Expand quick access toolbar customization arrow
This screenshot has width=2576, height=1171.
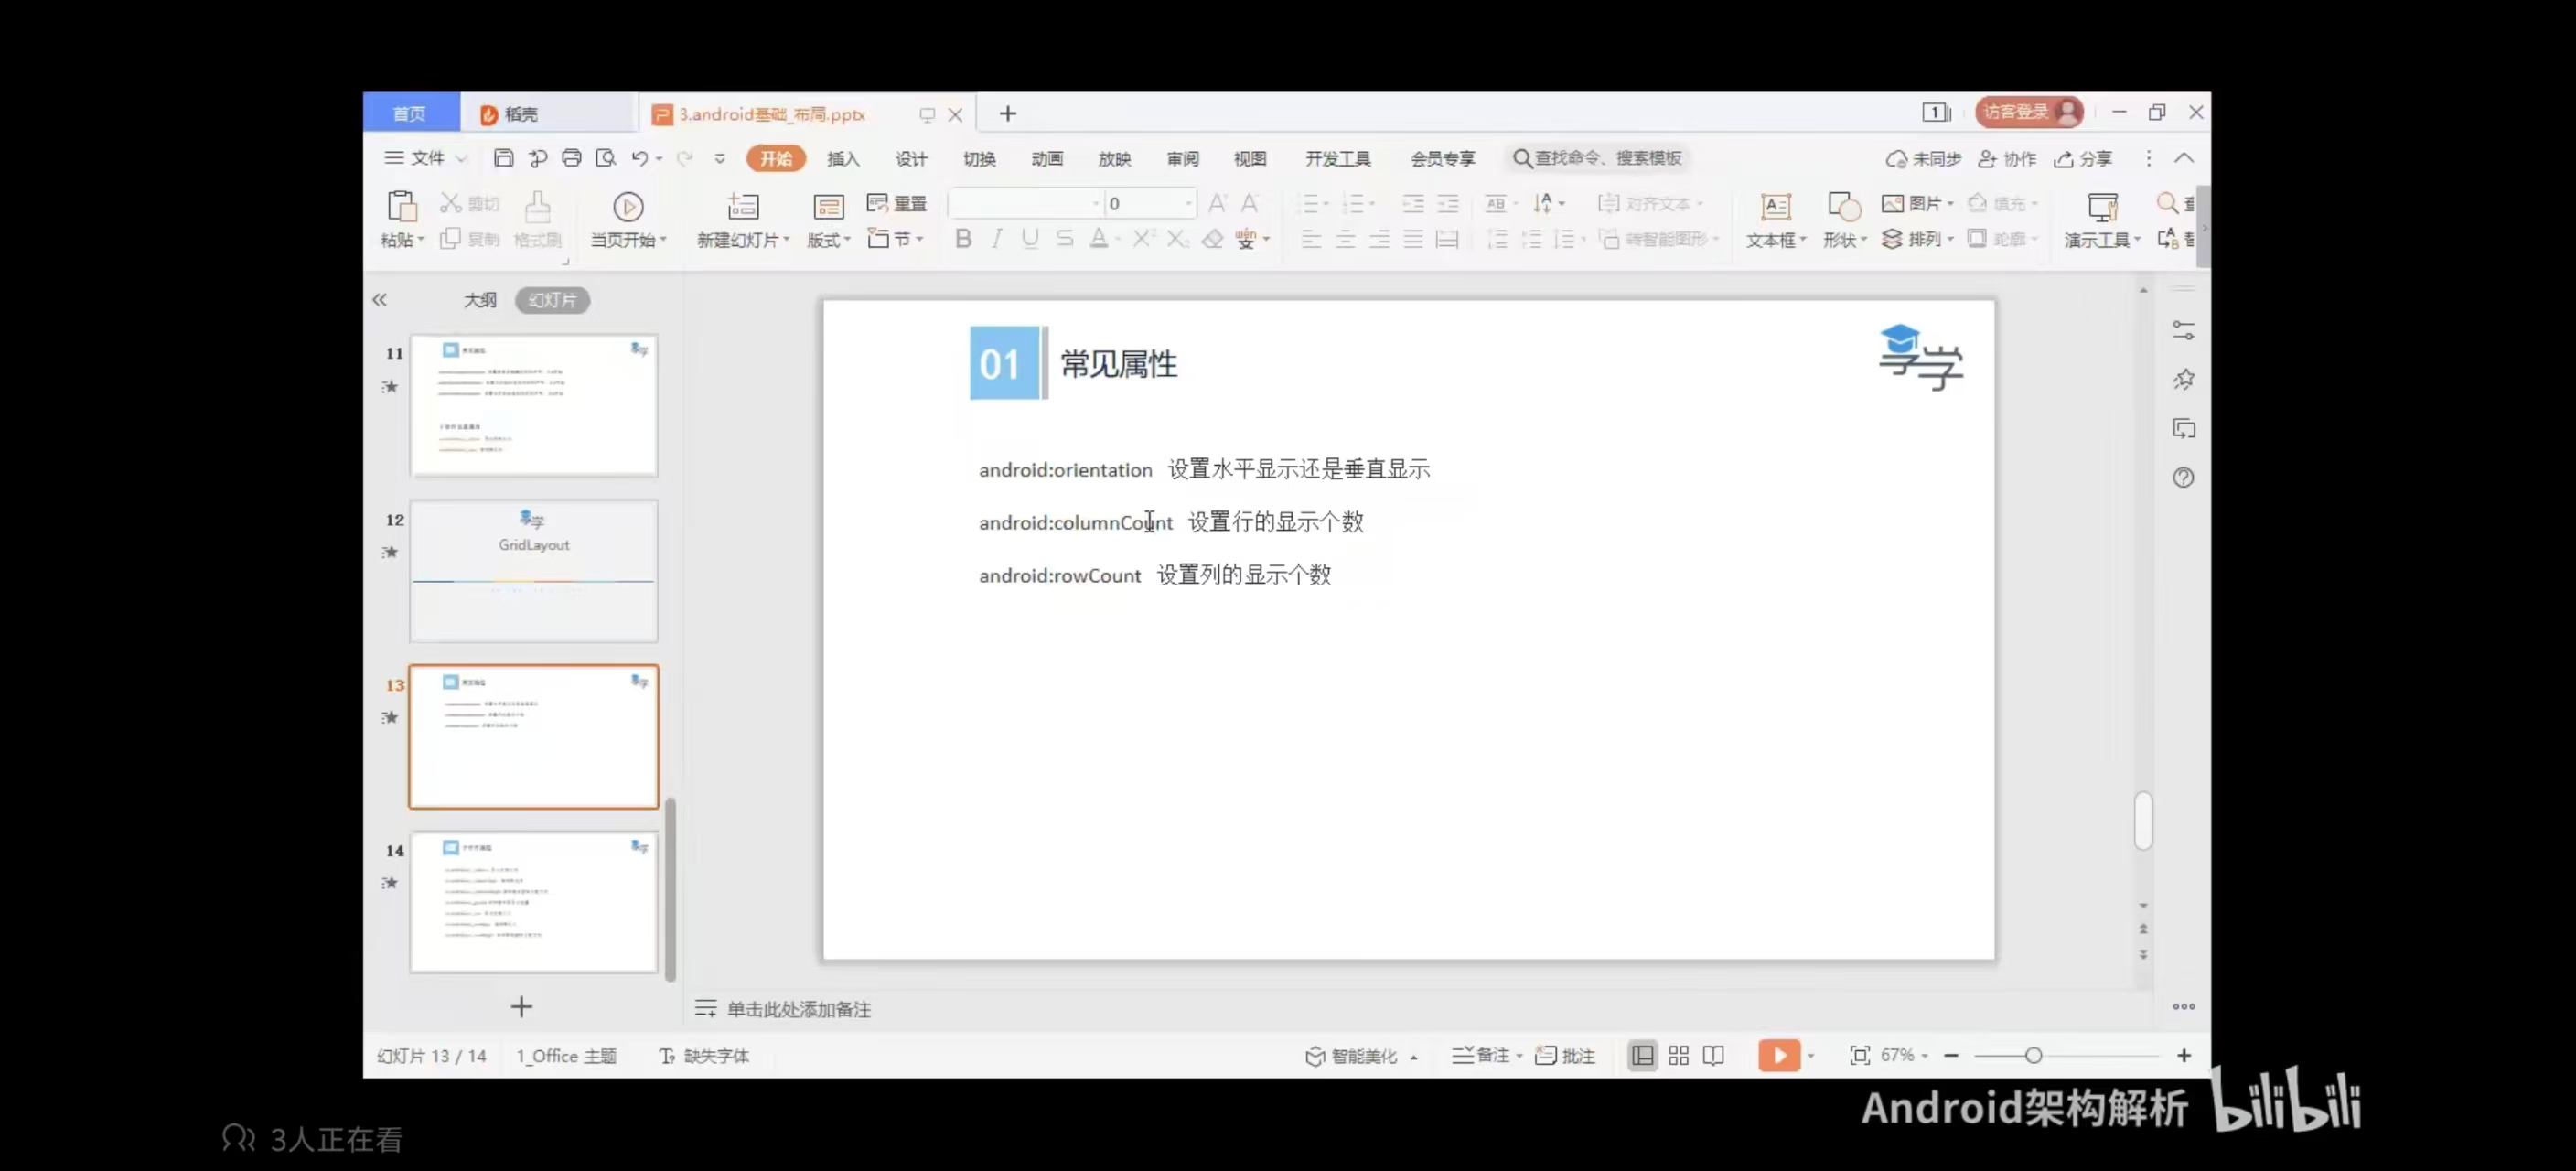720,158
